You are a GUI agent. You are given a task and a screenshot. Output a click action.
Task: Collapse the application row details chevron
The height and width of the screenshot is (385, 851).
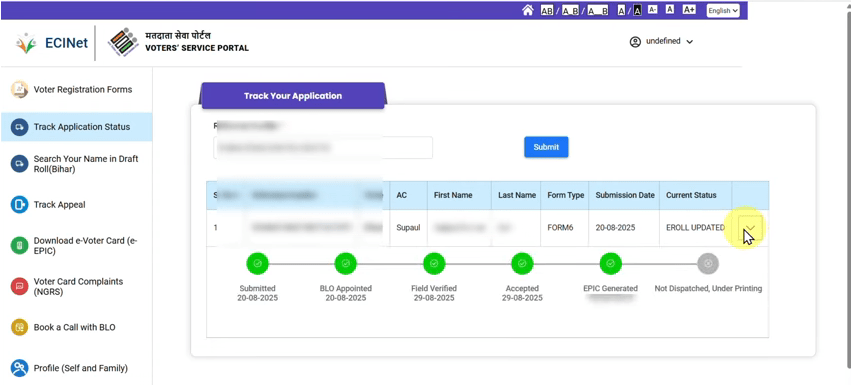pos(751,228)
